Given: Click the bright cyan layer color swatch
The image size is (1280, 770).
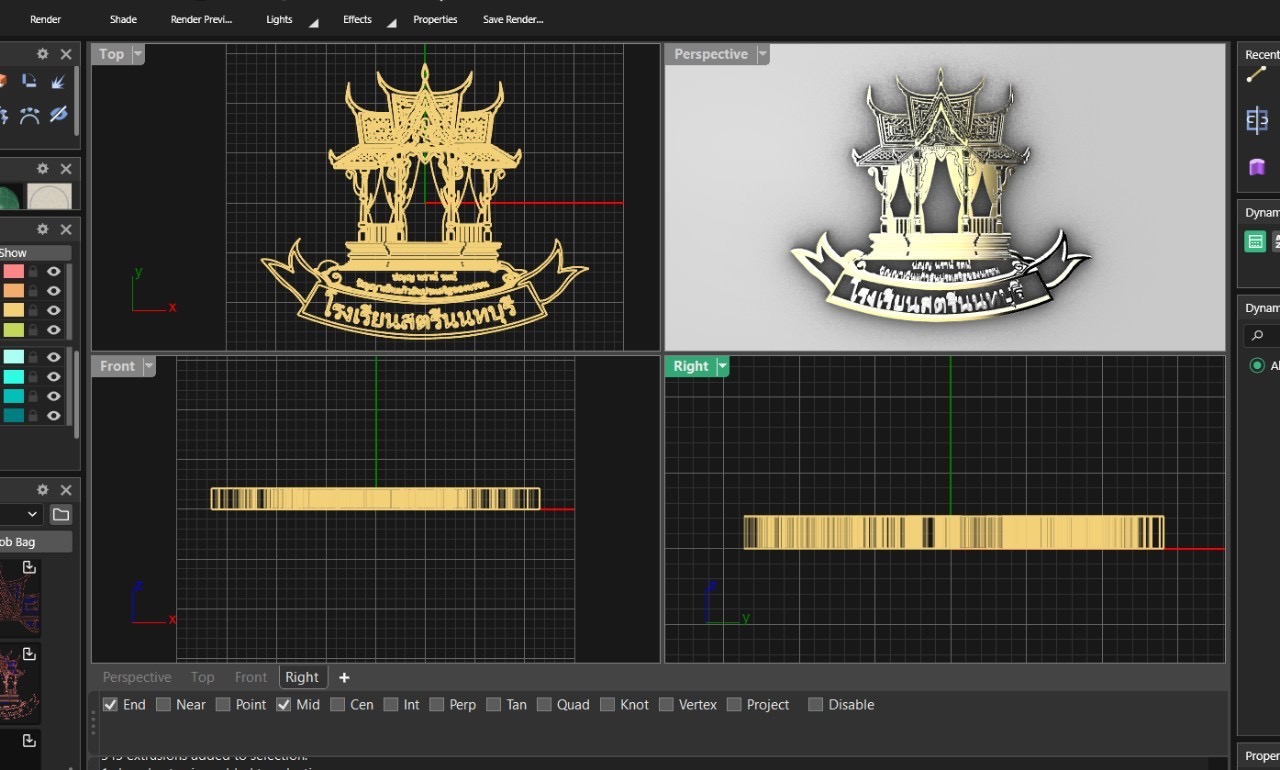Looking at the screenshot, I should point(13,376).
